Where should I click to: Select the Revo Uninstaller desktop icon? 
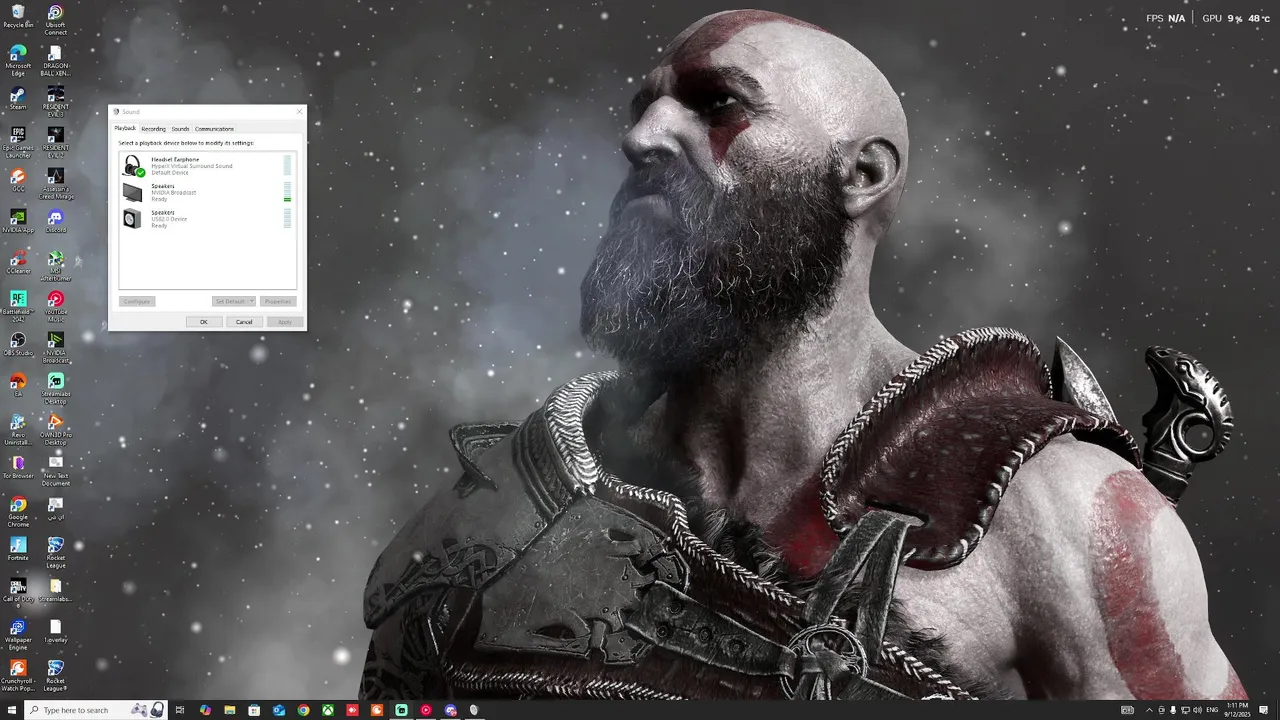click(x=18, y=430)
